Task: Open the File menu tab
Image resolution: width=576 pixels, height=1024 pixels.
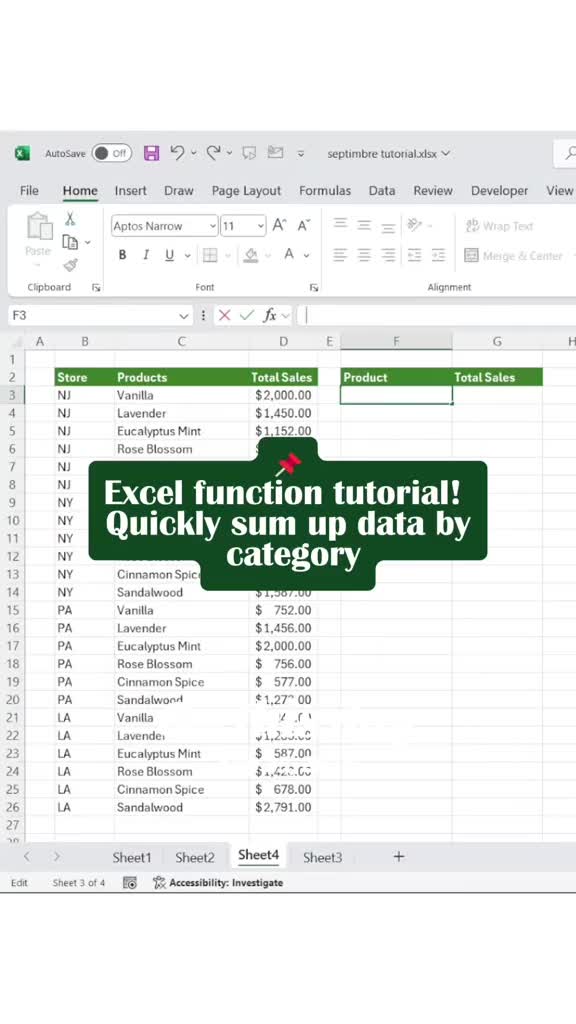Action: (x=29, y=191)
